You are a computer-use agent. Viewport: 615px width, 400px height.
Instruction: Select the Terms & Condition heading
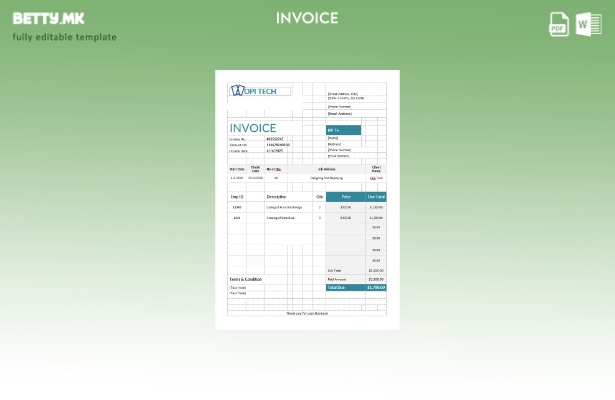tap(245, 279)
